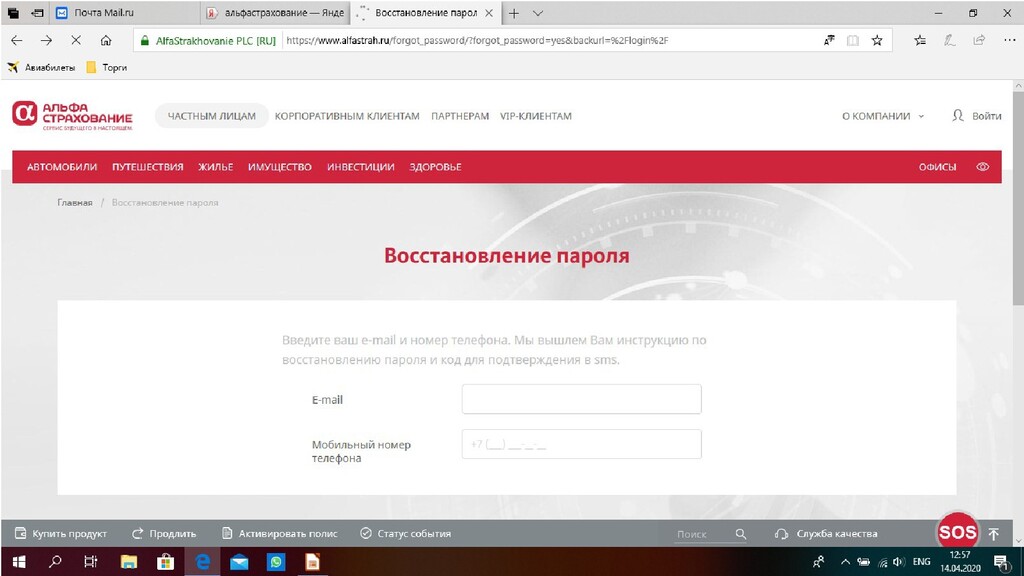Image resolution: width=1024 pixels, height=576 pixels.
Task: Click Активировать полис link
Action: pos(280,534)
